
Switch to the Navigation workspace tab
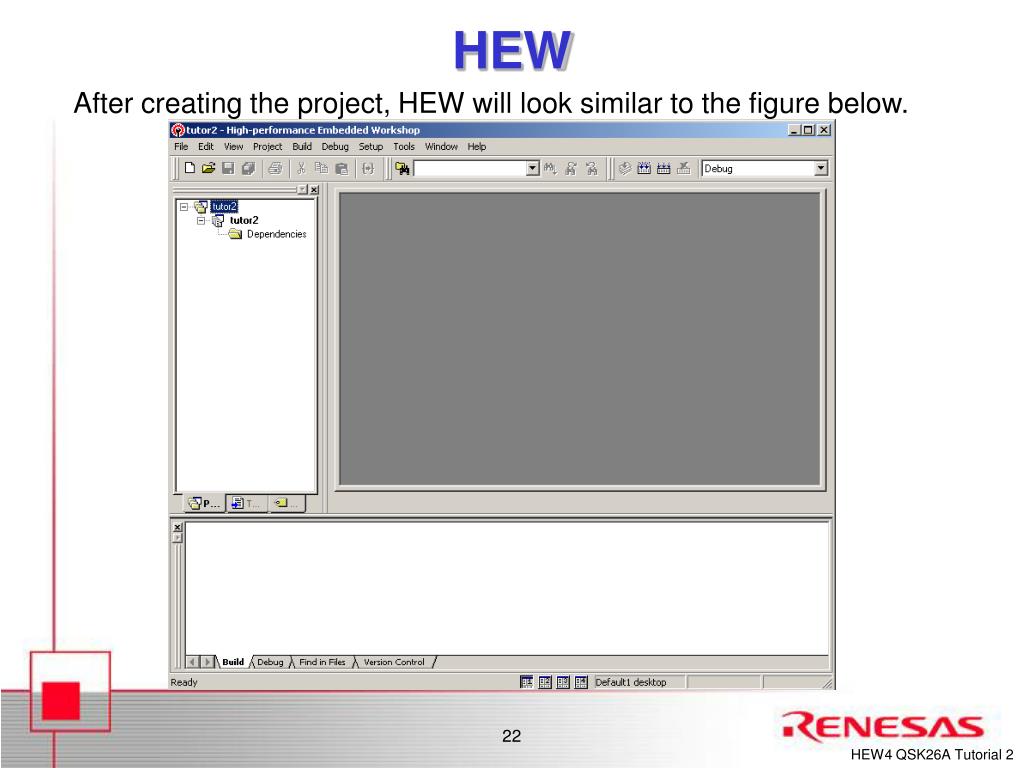(286, 503)
